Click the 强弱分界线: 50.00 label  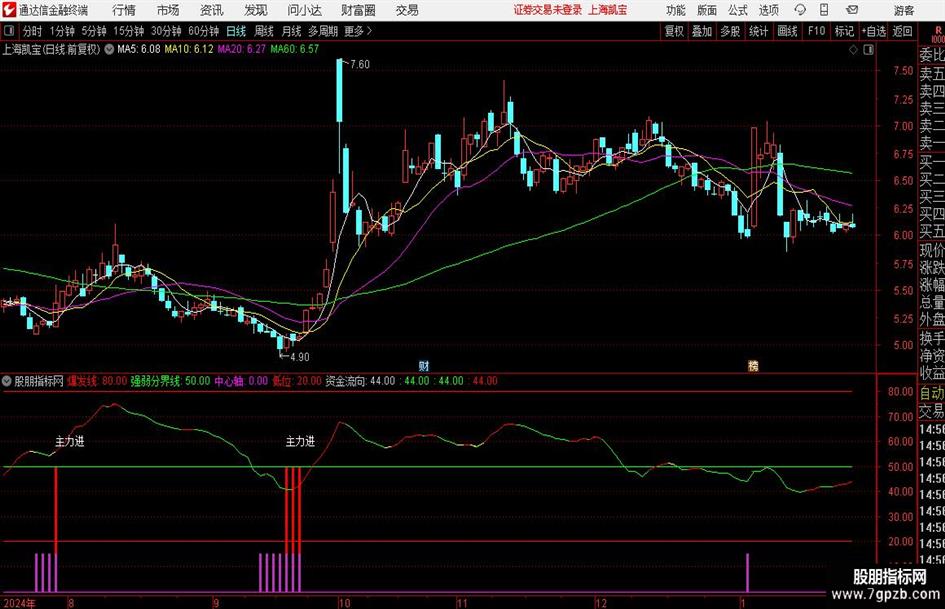tap(171, 381)
